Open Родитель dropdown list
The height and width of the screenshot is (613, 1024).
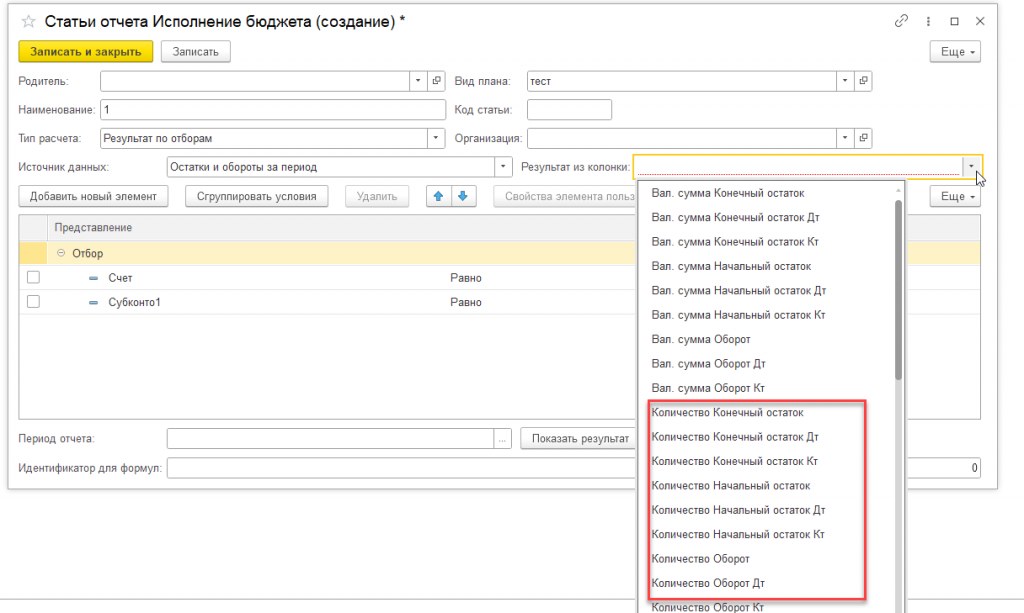click(x=418, y=81)
